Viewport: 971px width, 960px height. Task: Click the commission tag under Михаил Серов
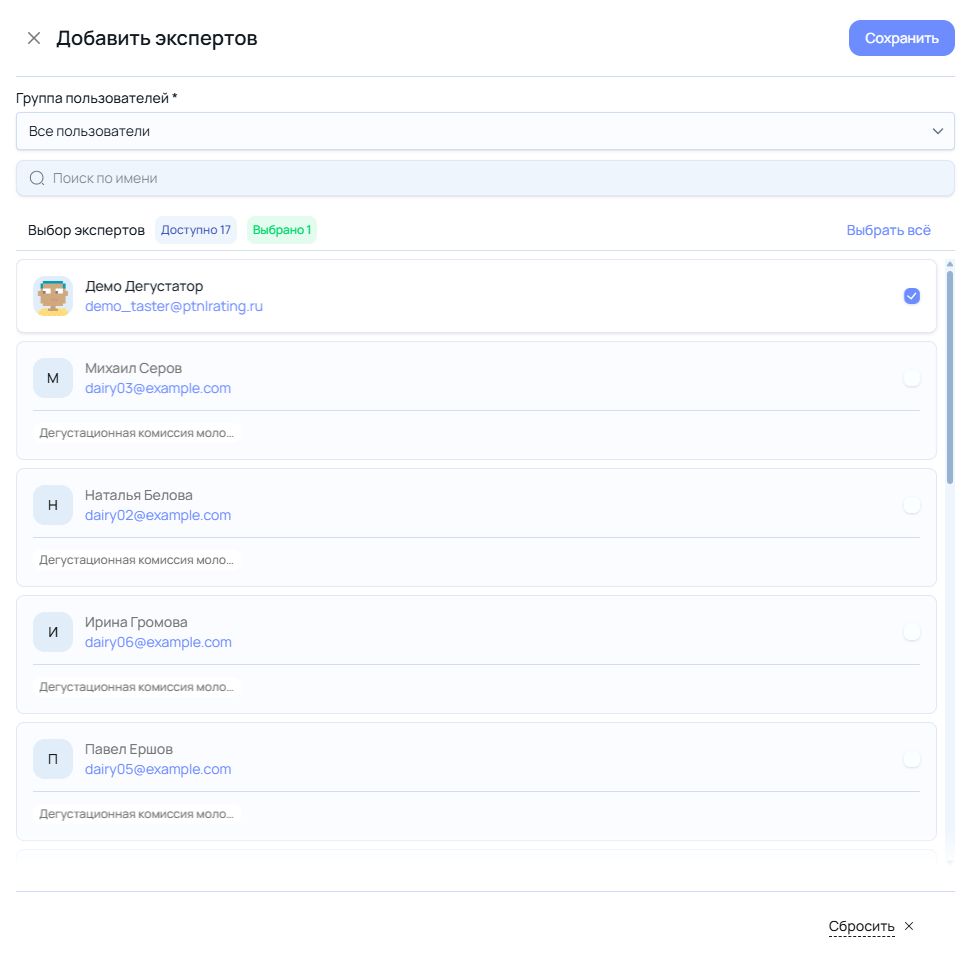pyautogui.click(x=136, y=433)
